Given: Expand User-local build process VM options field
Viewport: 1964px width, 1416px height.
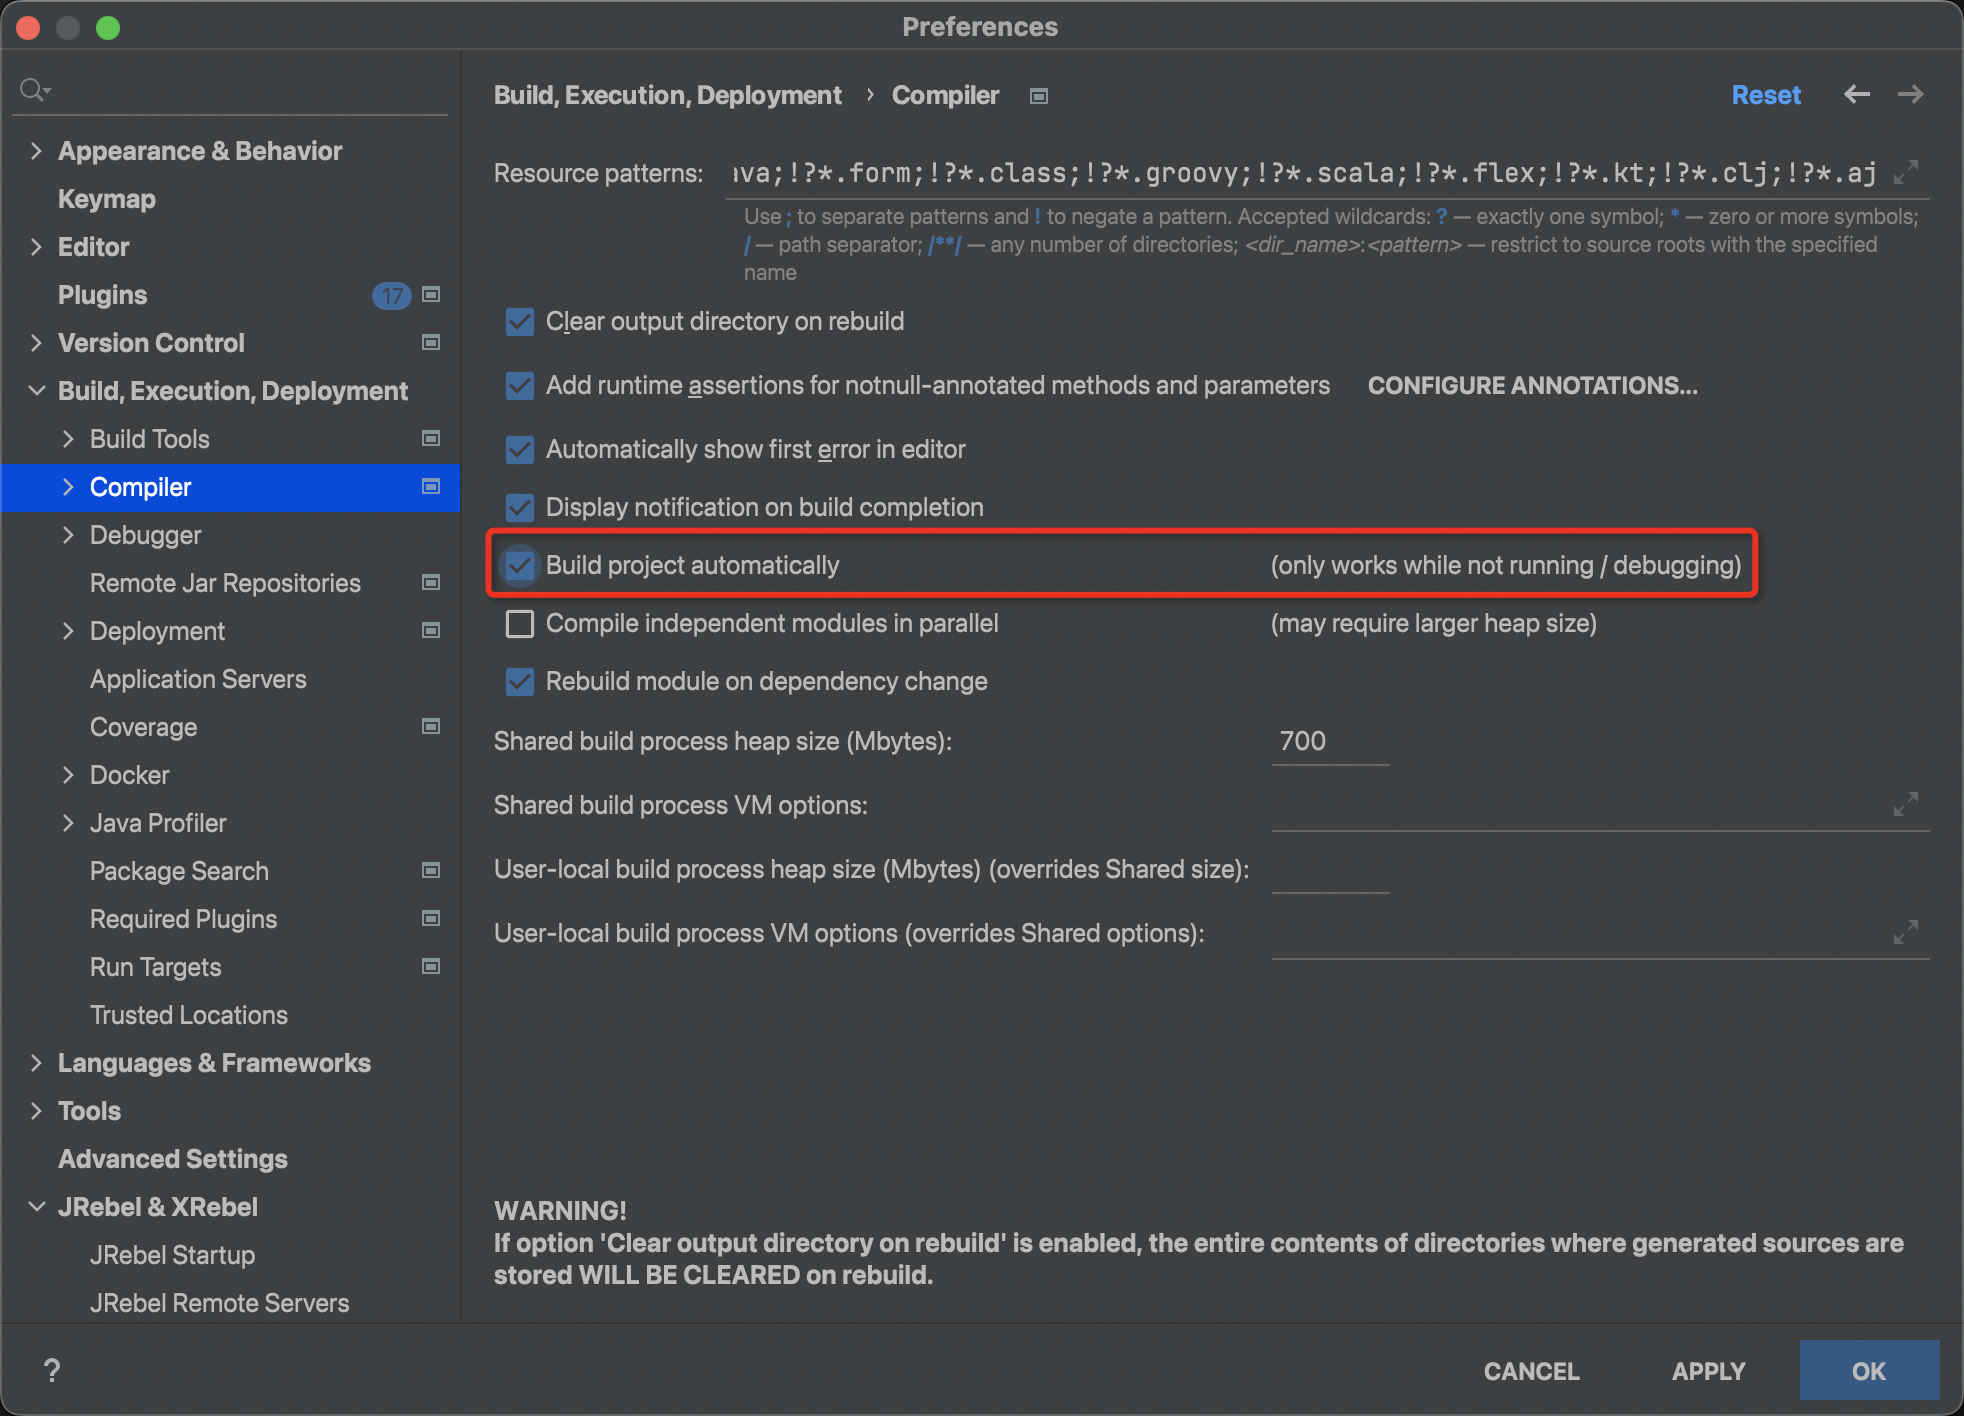Looking at the screenshot, I should pyautogui.click(x=1906, y=932).
